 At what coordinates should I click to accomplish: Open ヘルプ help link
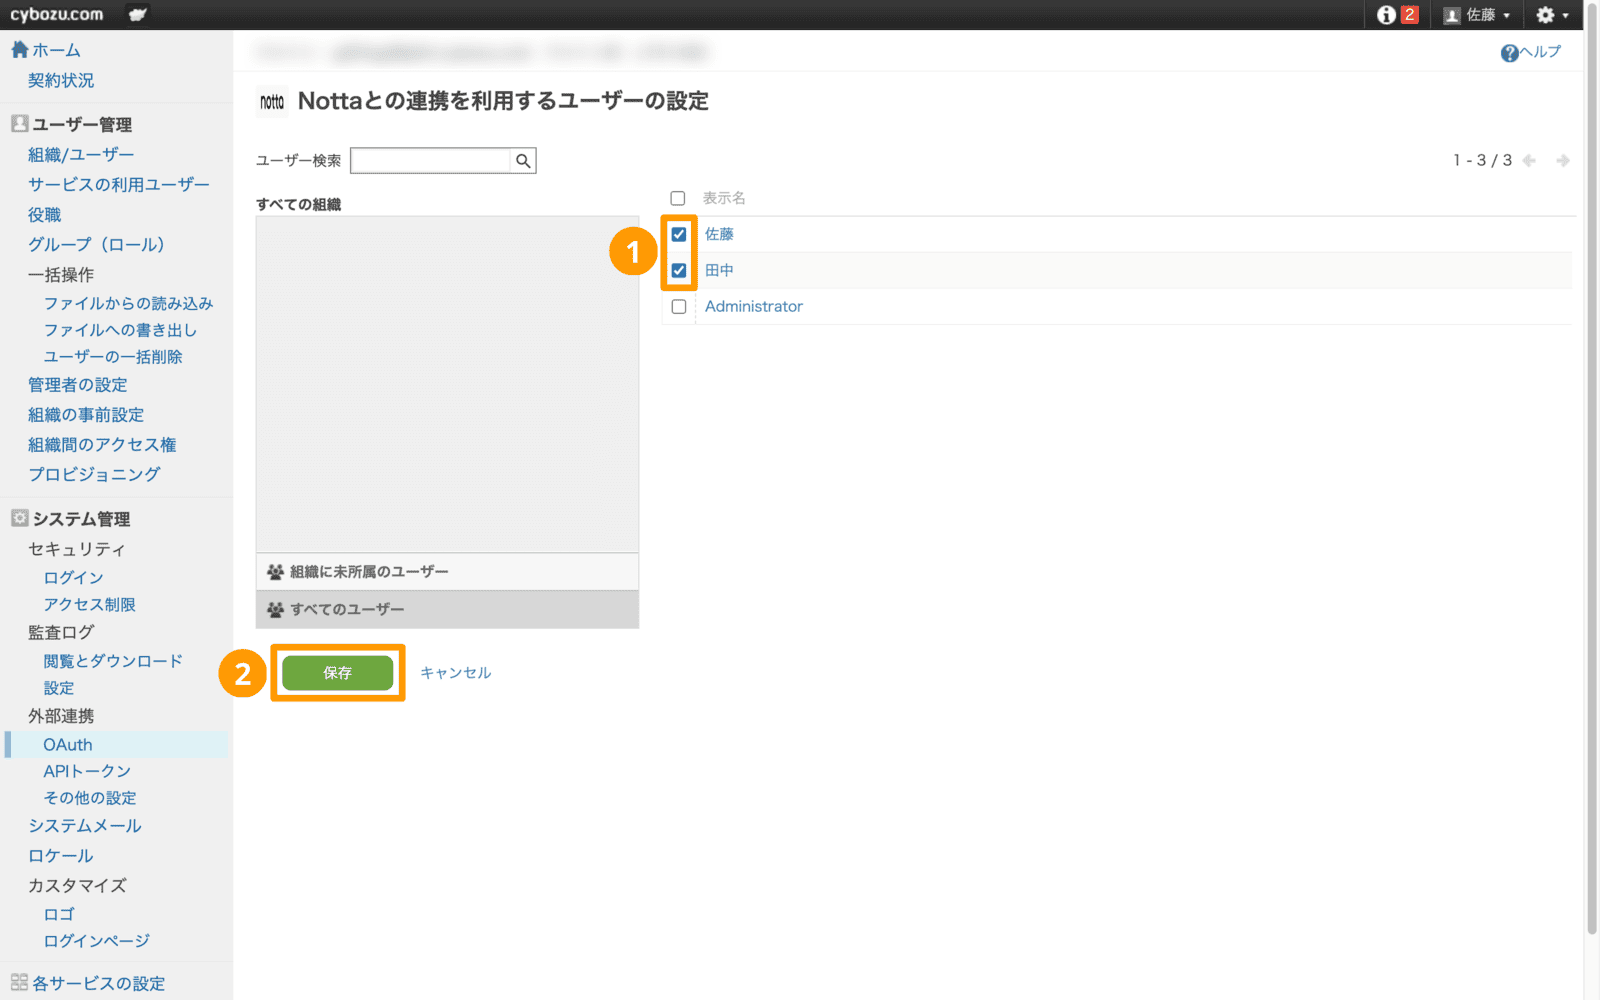(1531, 53)
